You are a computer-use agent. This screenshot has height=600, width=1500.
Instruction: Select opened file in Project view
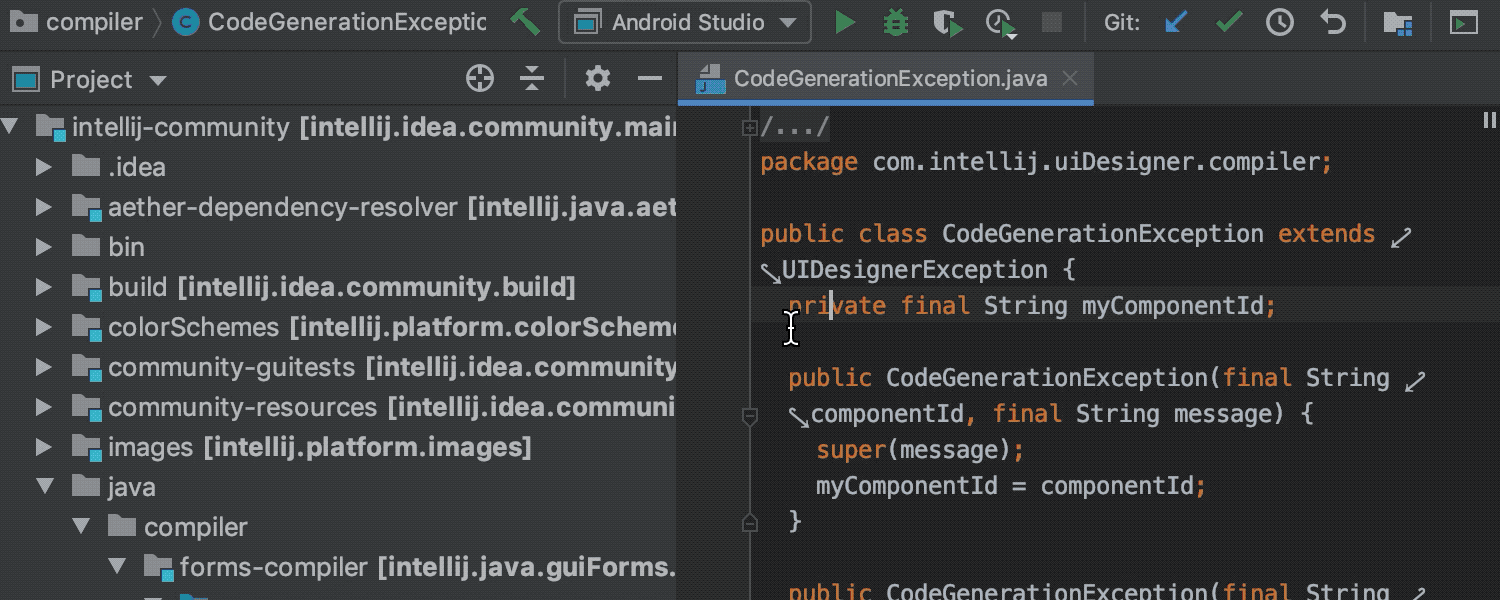480,78
